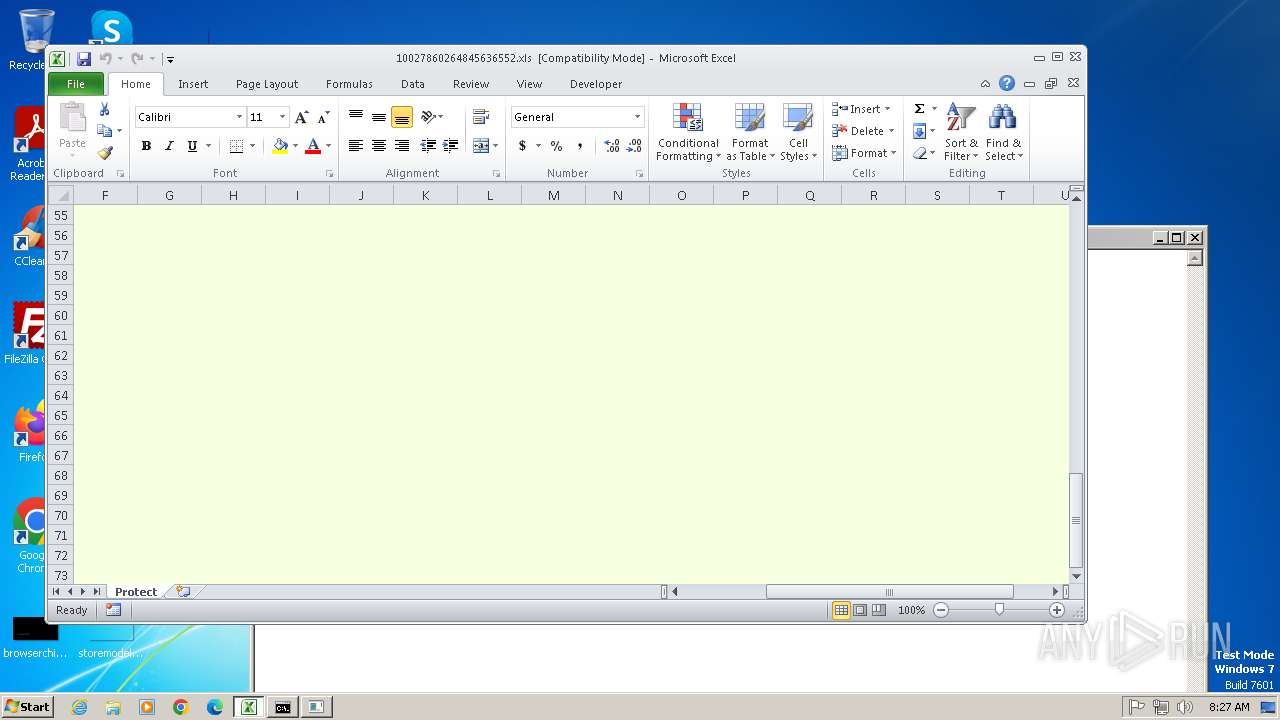Open Find & Select binoculars
This screenshot has width=1280, height=720.
coord(1003,132)
